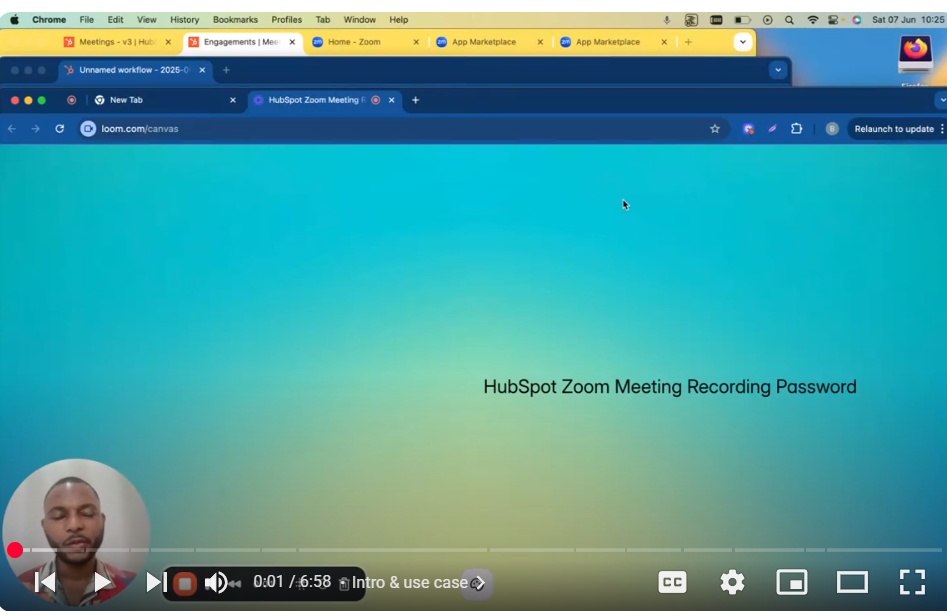The image size is (947, 611).
Task: Click the presenter webcam bubble
Action: (x=76, y=533)
